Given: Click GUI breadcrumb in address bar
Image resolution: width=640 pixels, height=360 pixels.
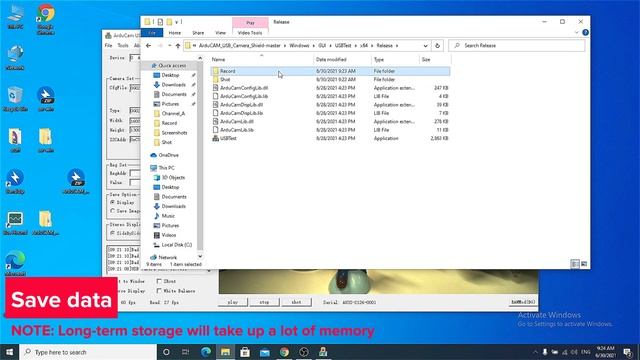Looking at the screenshot, I should tap(322, 46).
